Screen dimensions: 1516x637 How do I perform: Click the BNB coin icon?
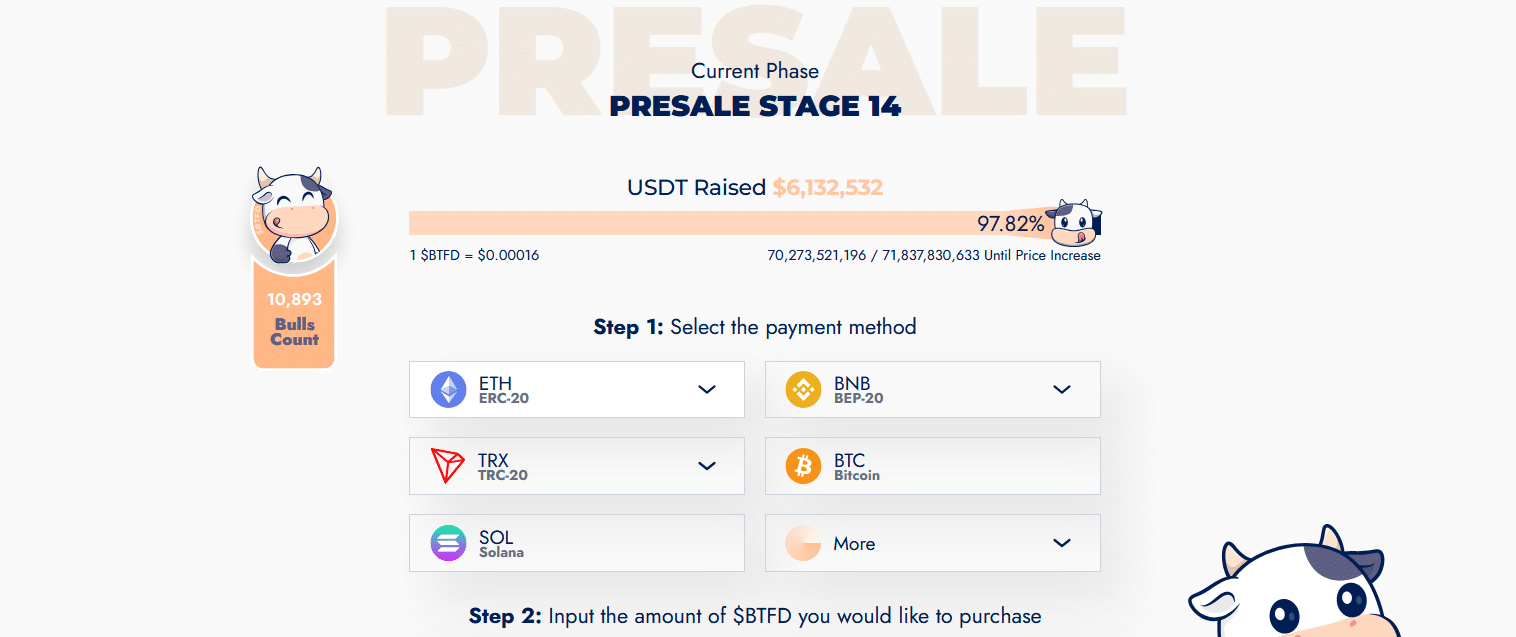pyautogui.click(x=803, y=389)
